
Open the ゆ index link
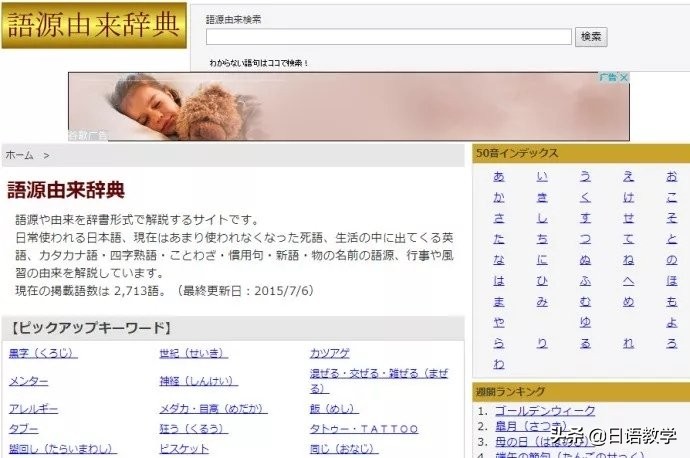[585, 322]
